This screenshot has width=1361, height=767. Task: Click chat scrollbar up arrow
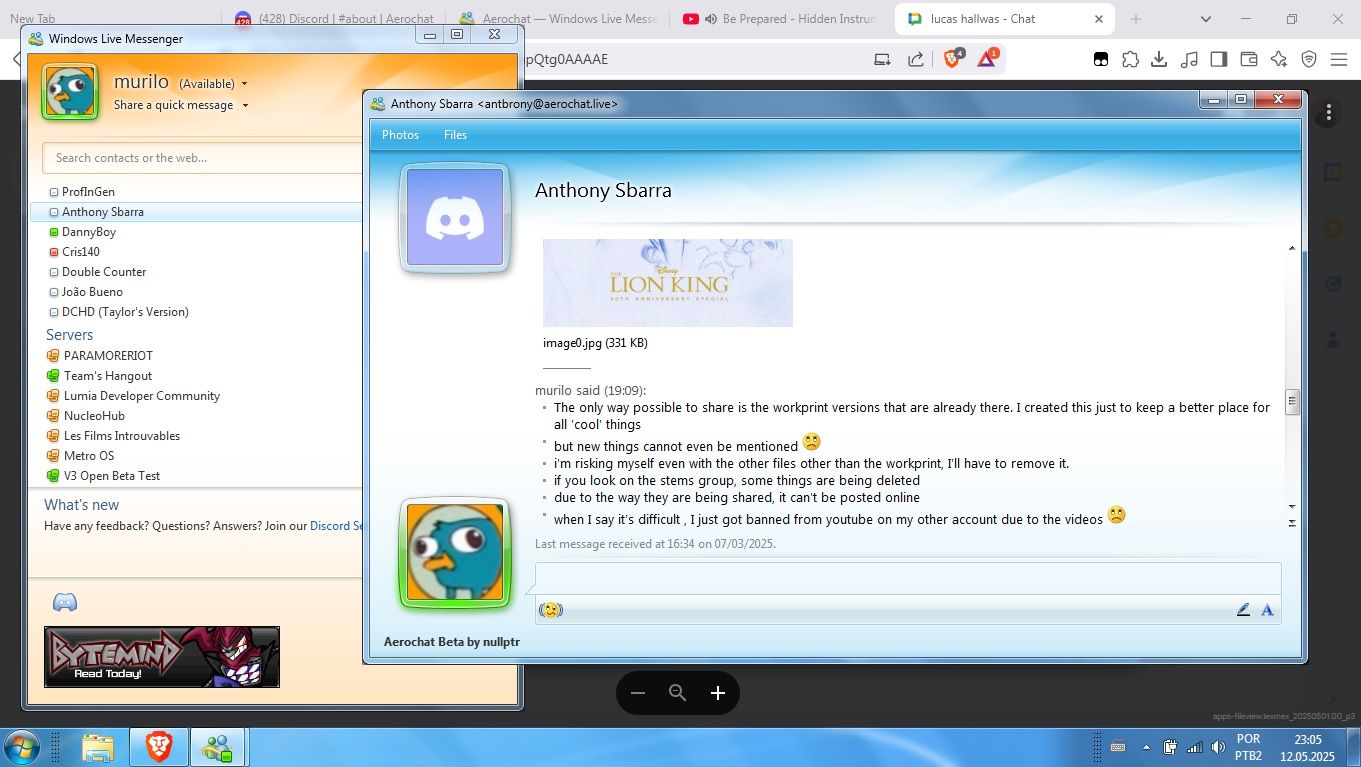point(1291,248)
